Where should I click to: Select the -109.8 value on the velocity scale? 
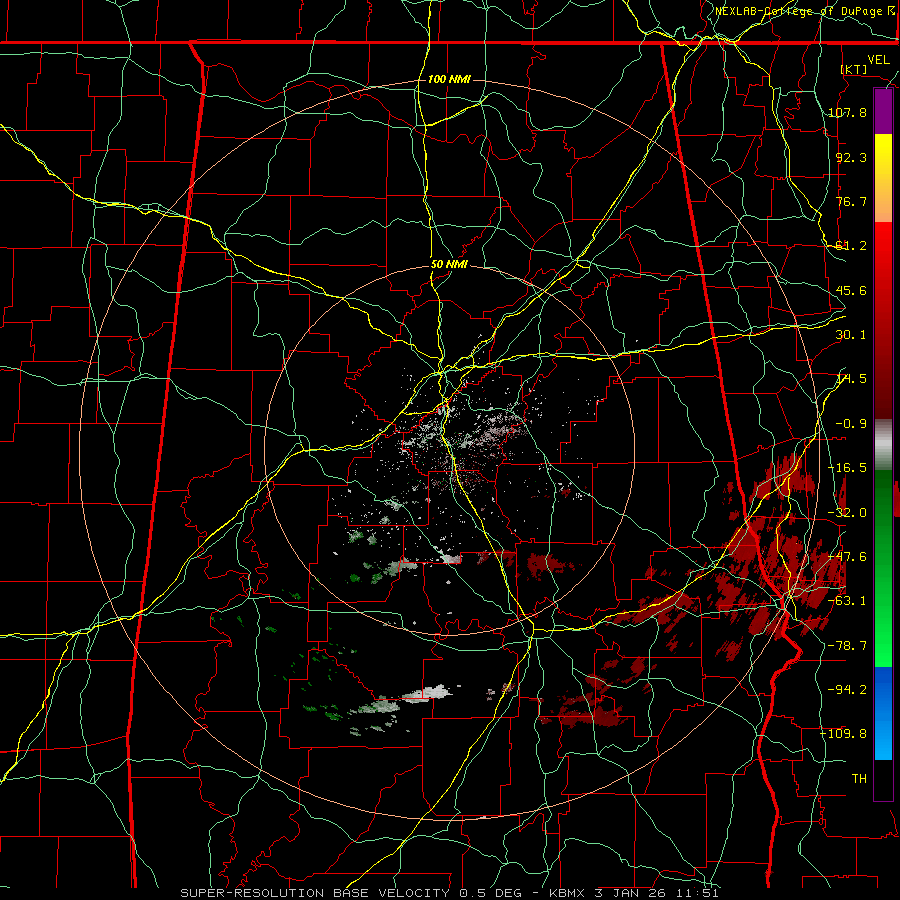pos(844,734)
